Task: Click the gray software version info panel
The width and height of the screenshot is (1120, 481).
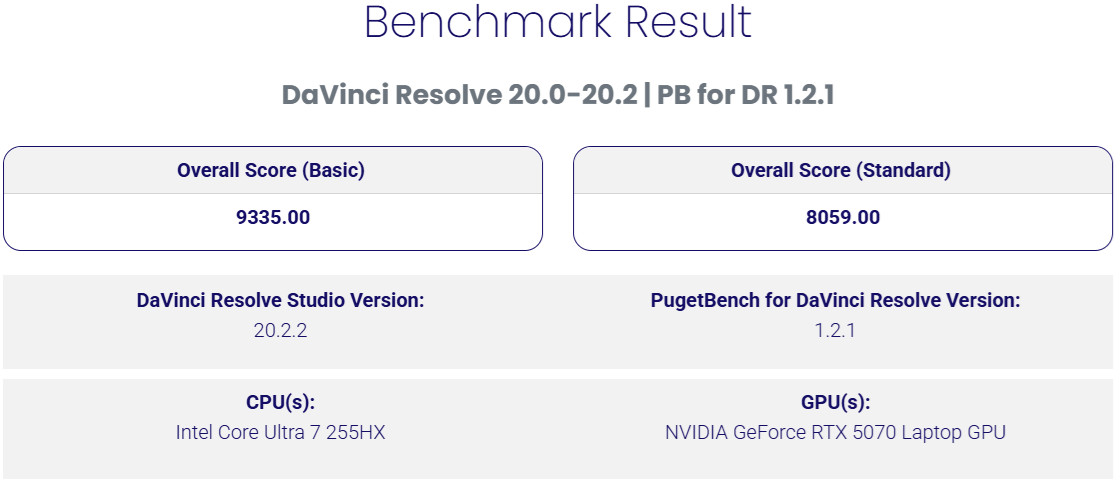Action: click(x=558, y=353)
